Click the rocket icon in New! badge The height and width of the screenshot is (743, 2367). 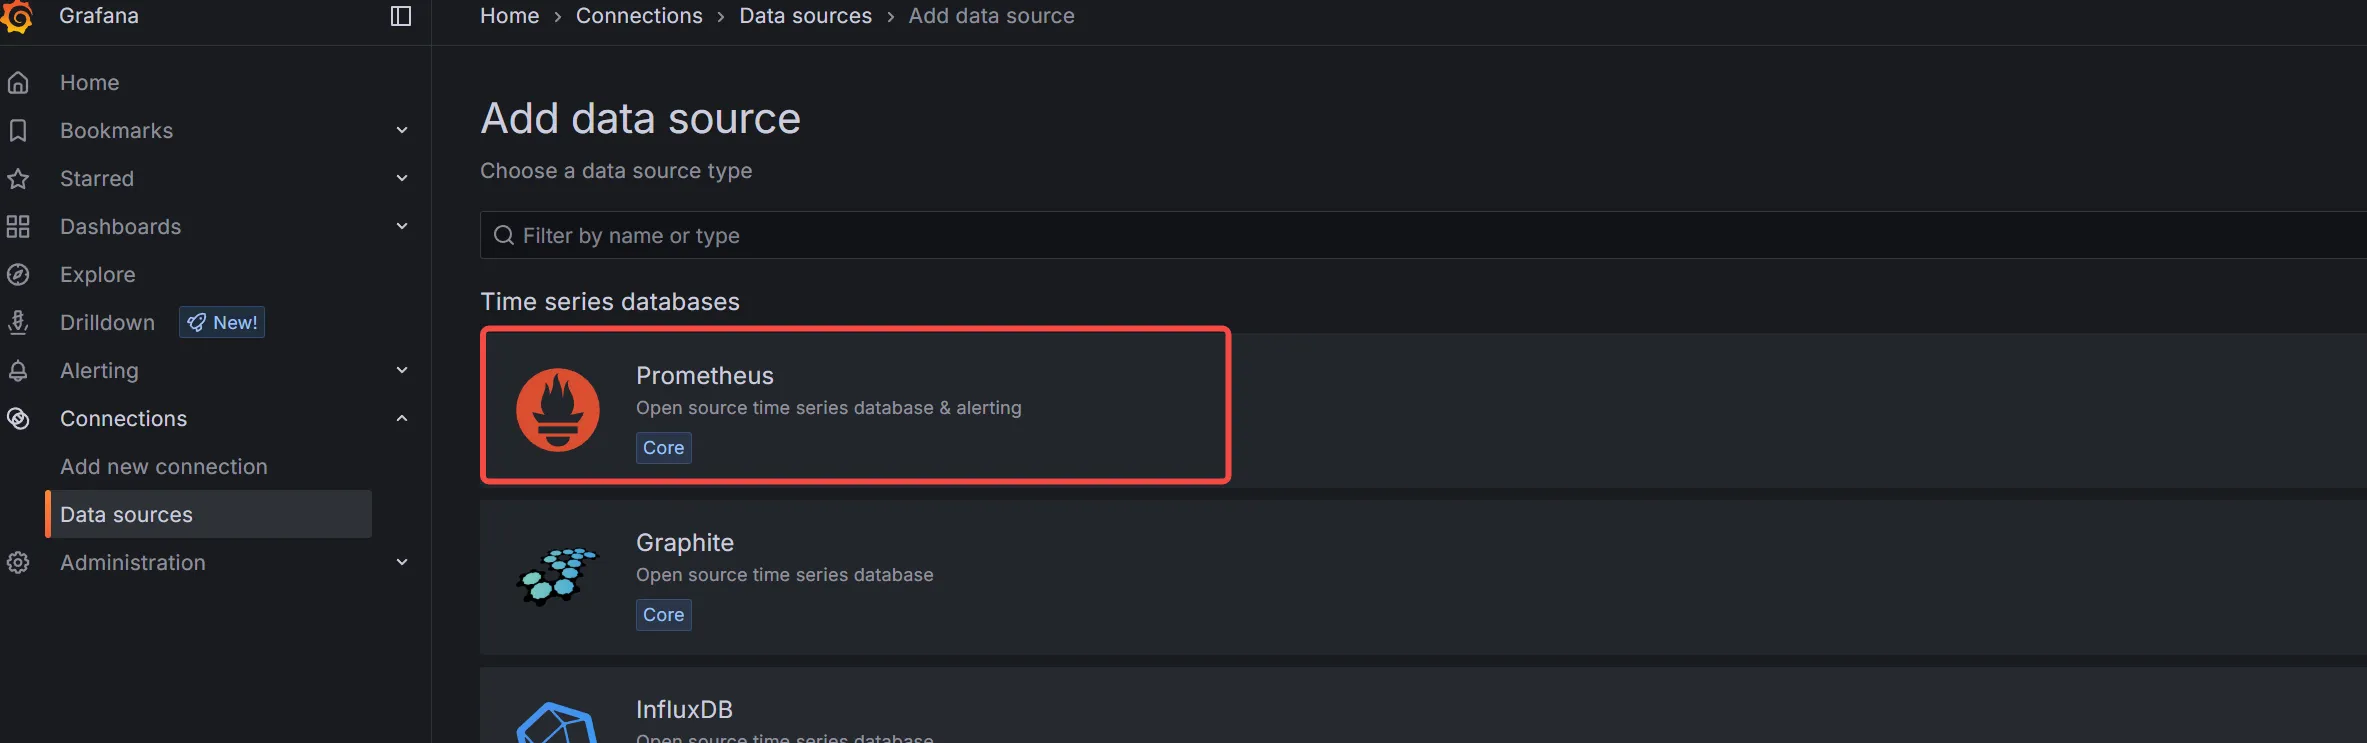point(197,322)
